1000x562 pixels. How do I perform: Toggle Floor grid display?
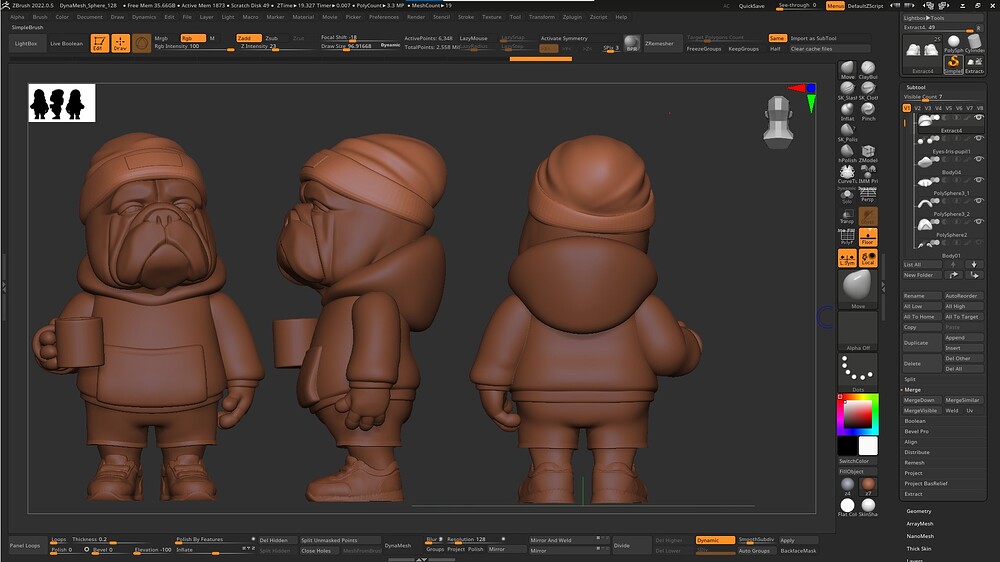(x=868, y=237)
